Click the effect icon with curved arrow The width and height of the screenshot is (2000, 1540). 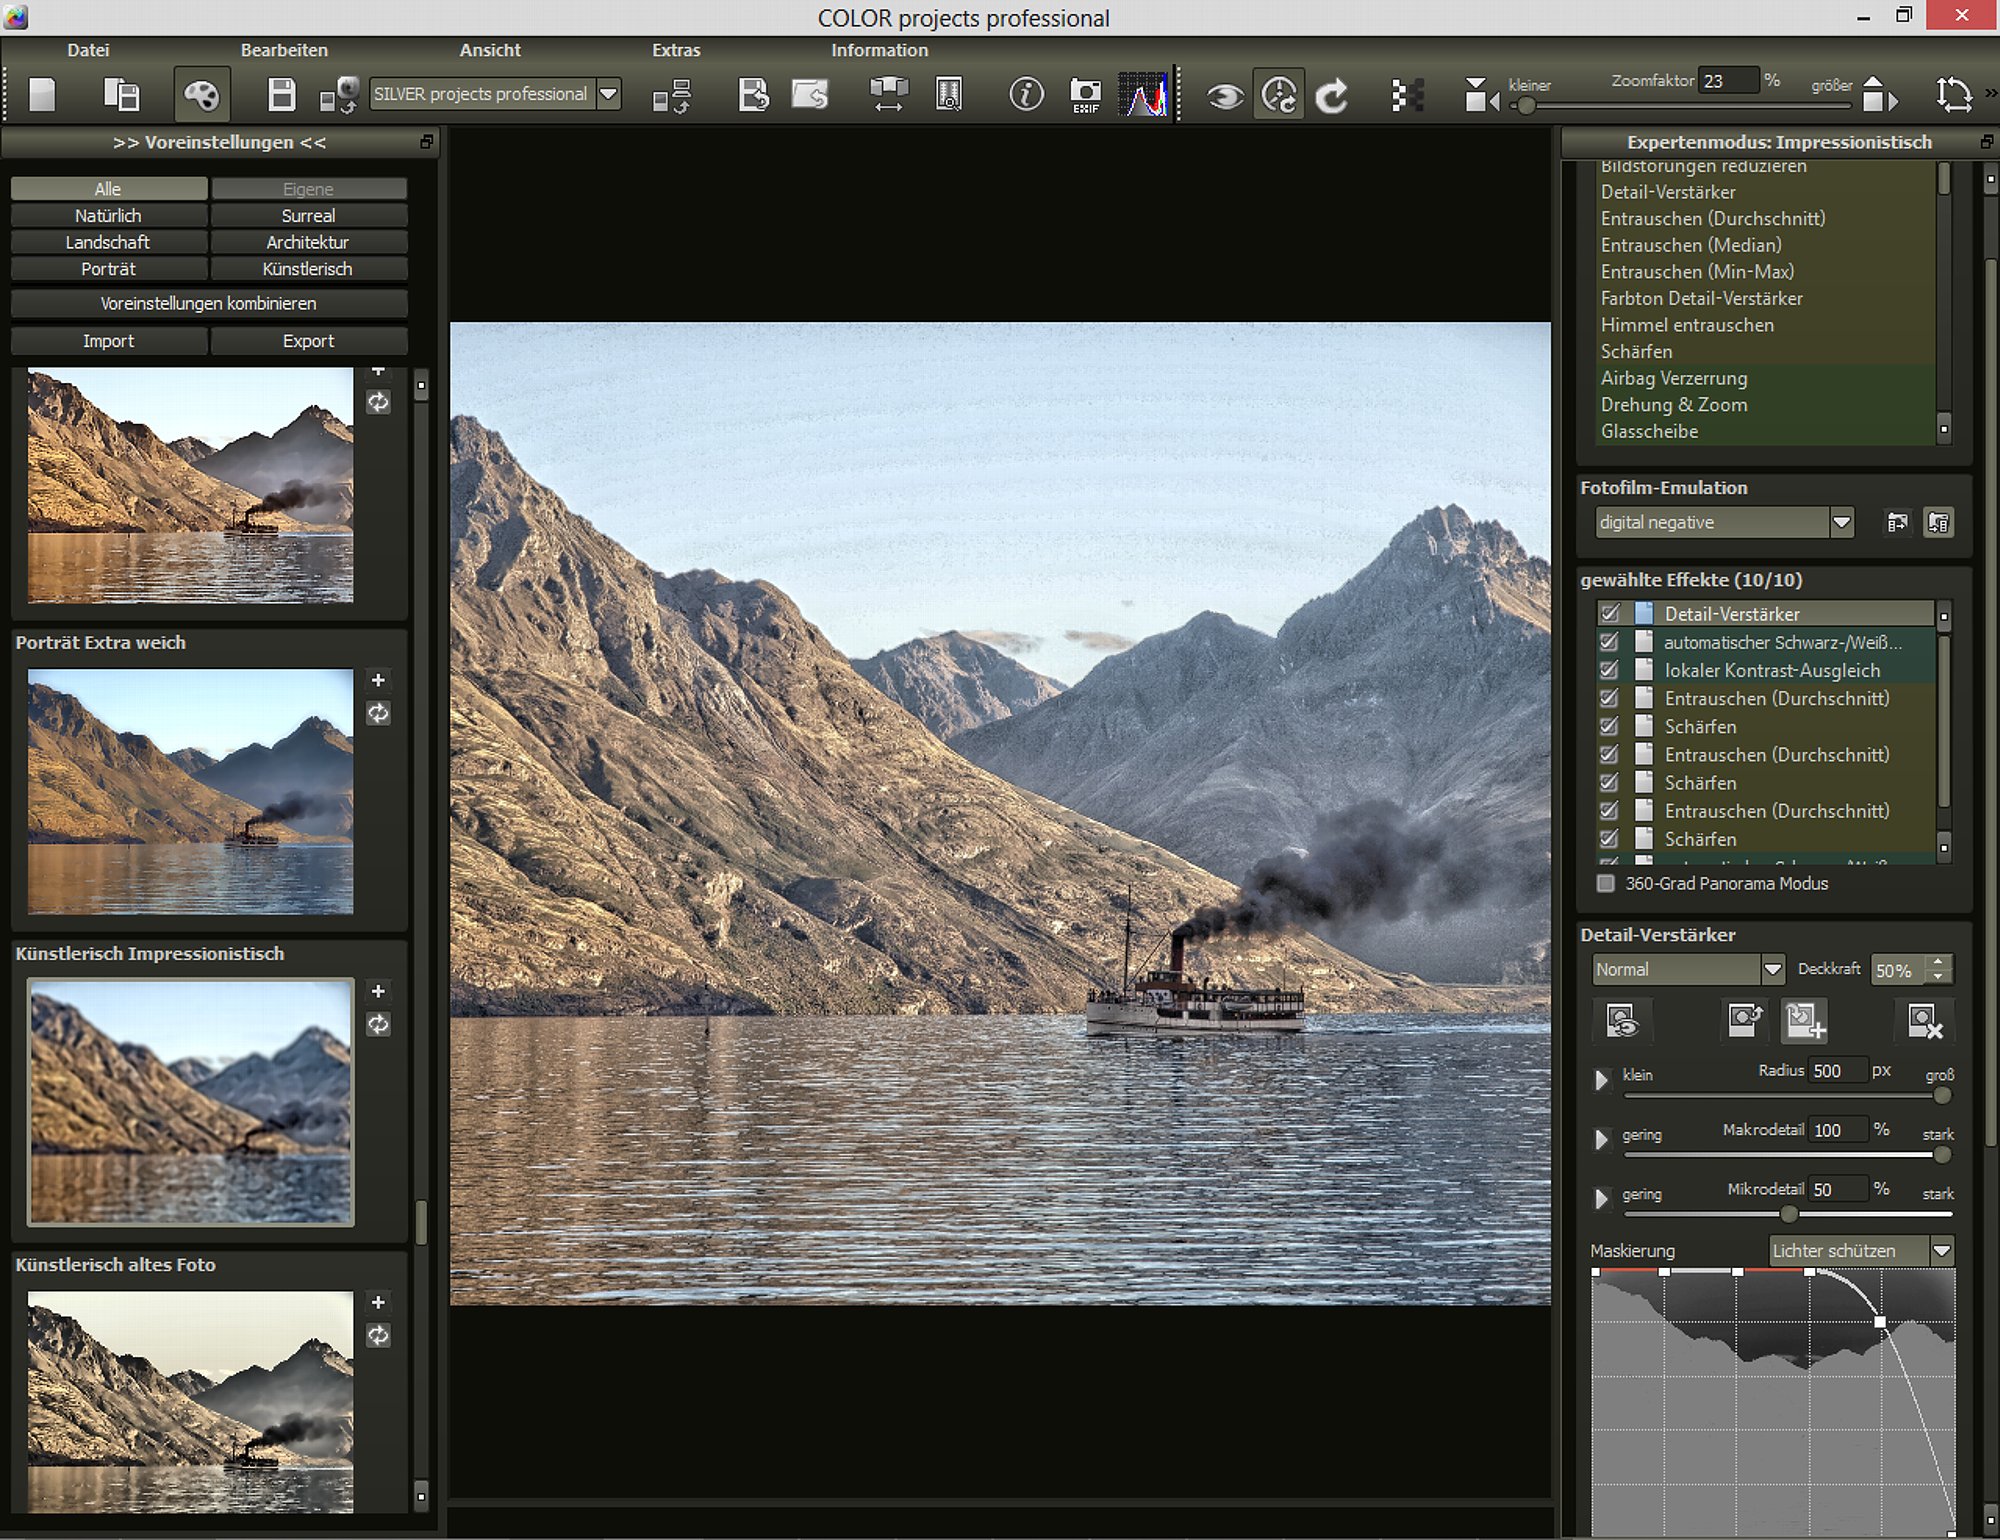(x=1745, y=1021)
